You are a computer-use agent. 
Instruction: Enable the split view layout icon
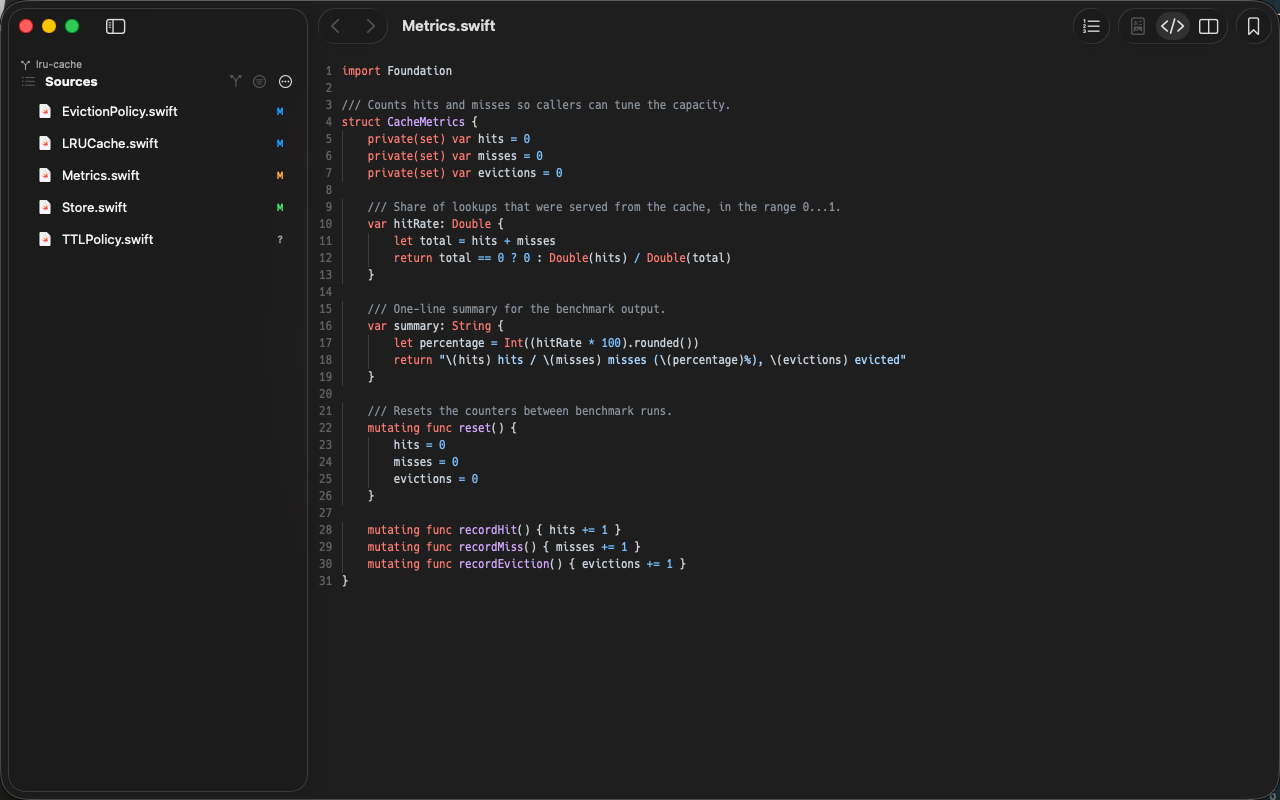click(x=1209, y=26)
